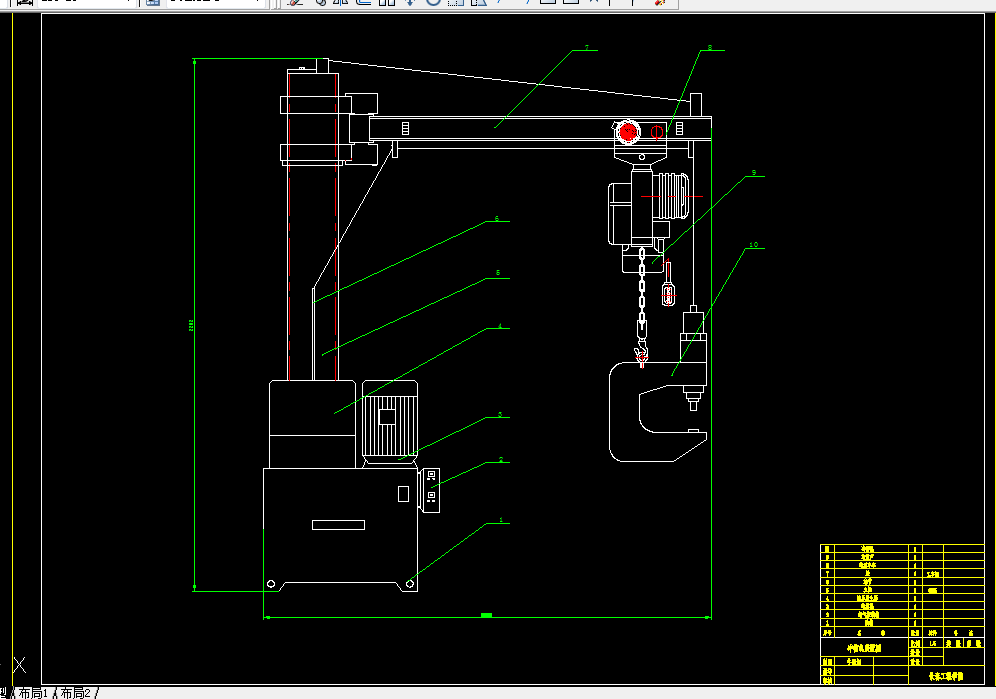
Task: Switch to the 布局2 layout tab
Action: [x=76, y=693]
